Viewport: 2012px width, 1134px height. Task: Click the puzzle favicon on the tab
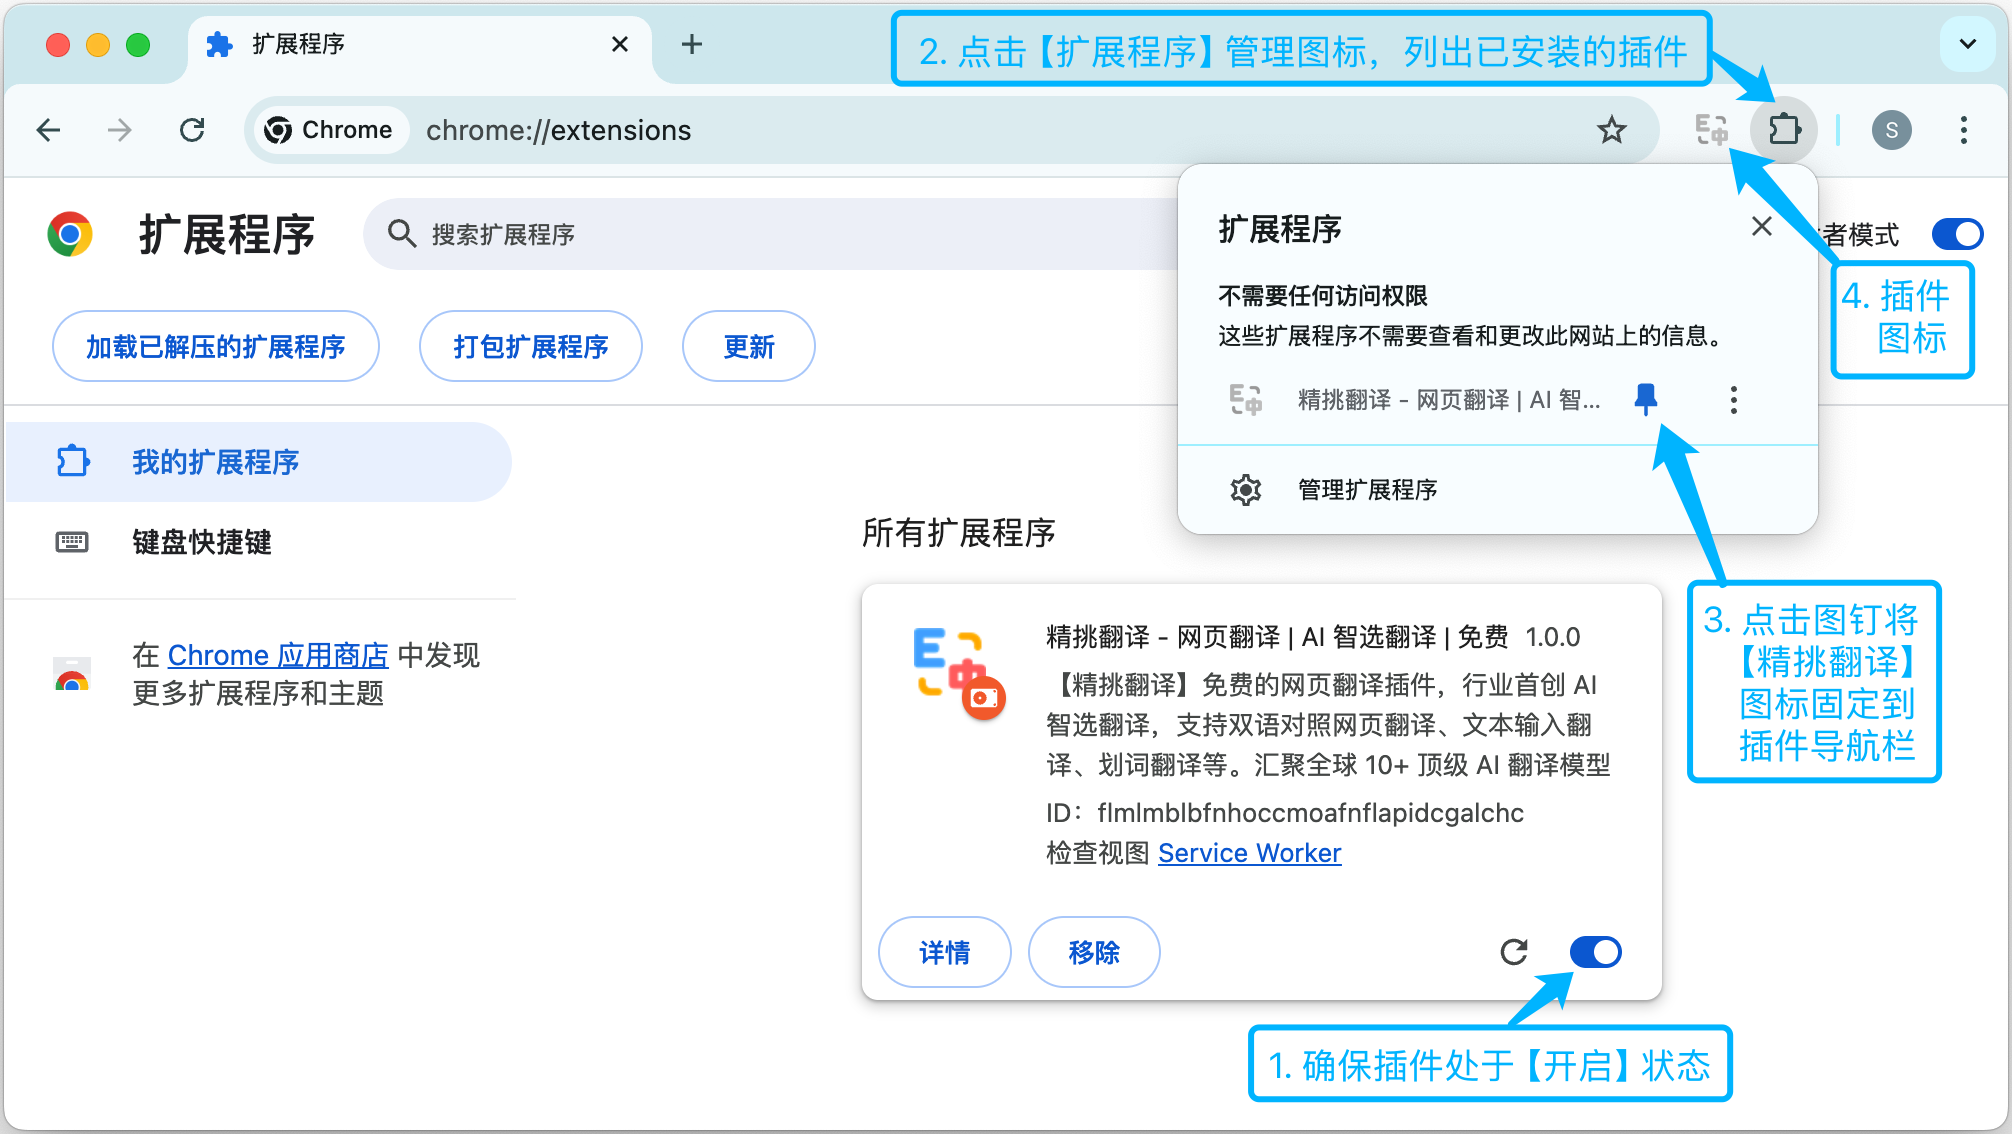pyautogui.click(x=219, y=44)
